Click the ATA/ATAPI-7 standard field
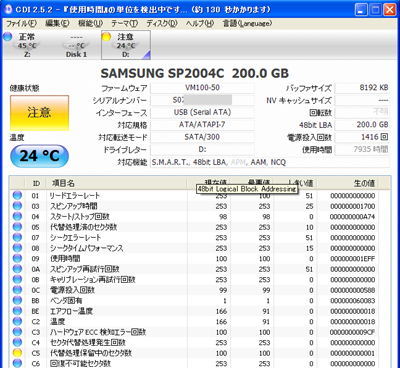The height and width of the screenshot is (368, 400). pyautogui.click(x=202, y=125)
